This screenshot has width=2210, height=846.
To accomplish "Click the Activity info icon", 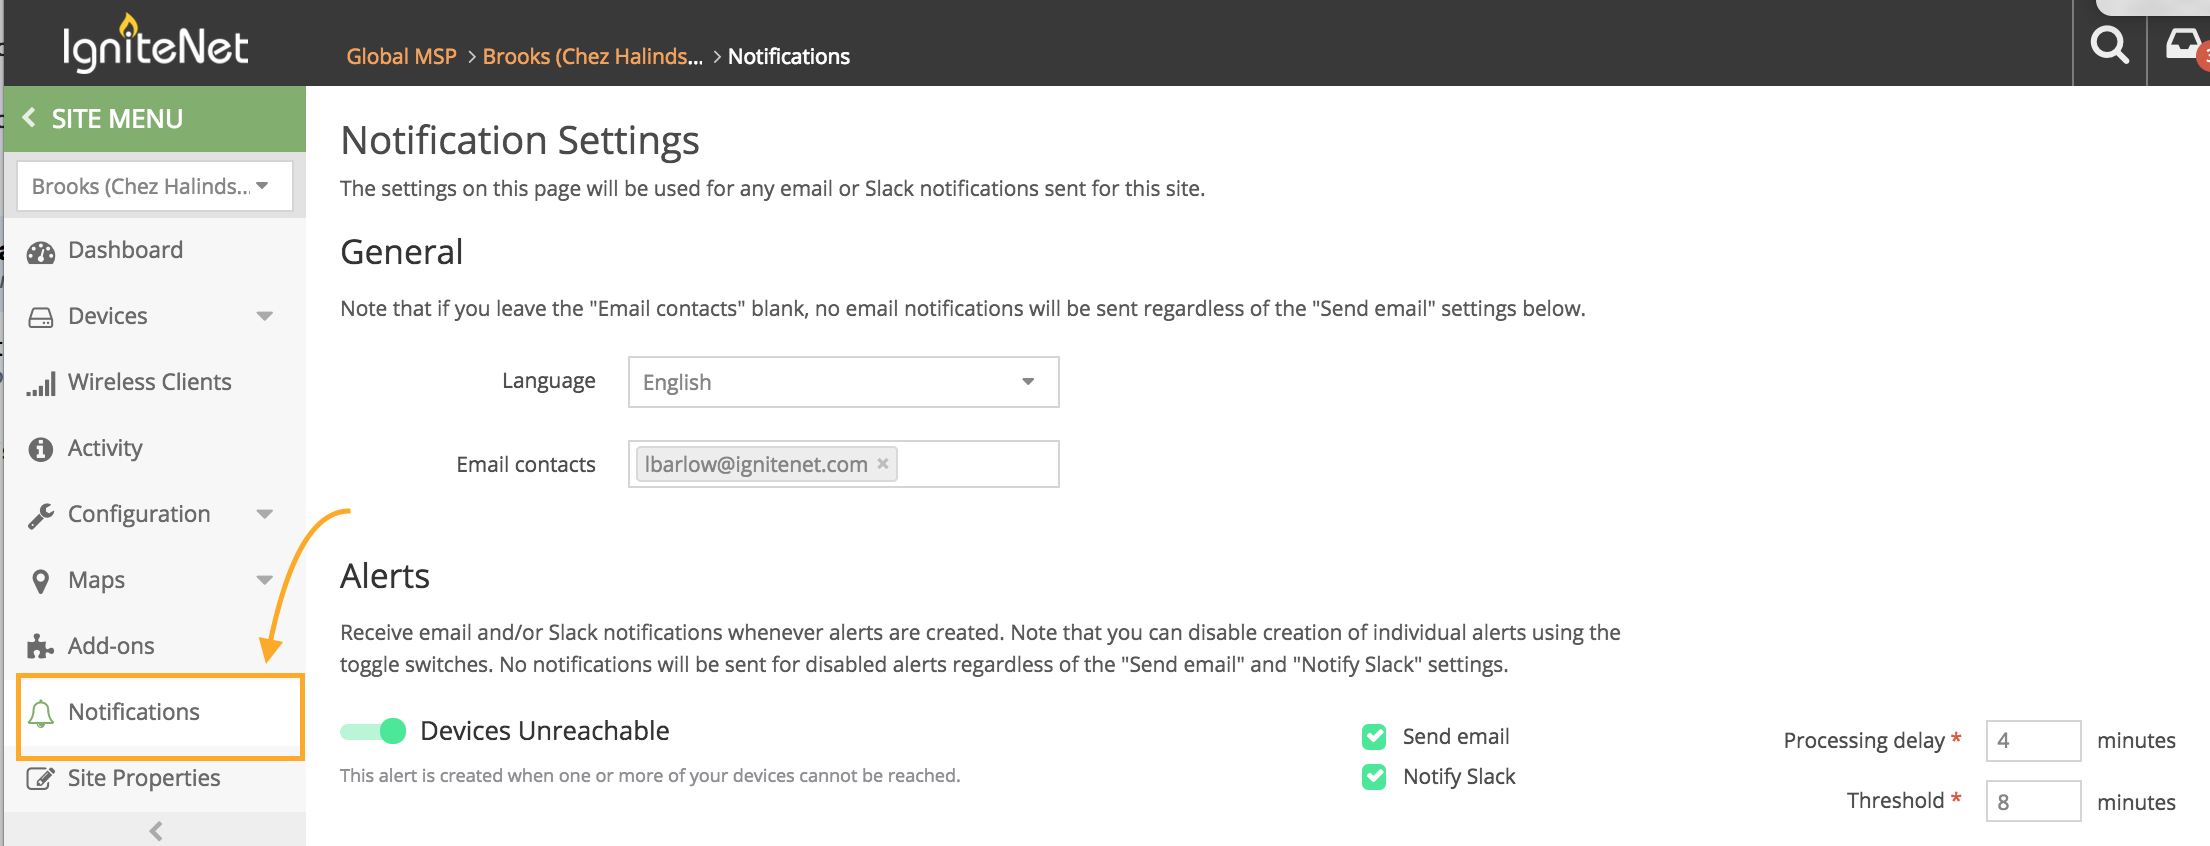I will (41, 449).
